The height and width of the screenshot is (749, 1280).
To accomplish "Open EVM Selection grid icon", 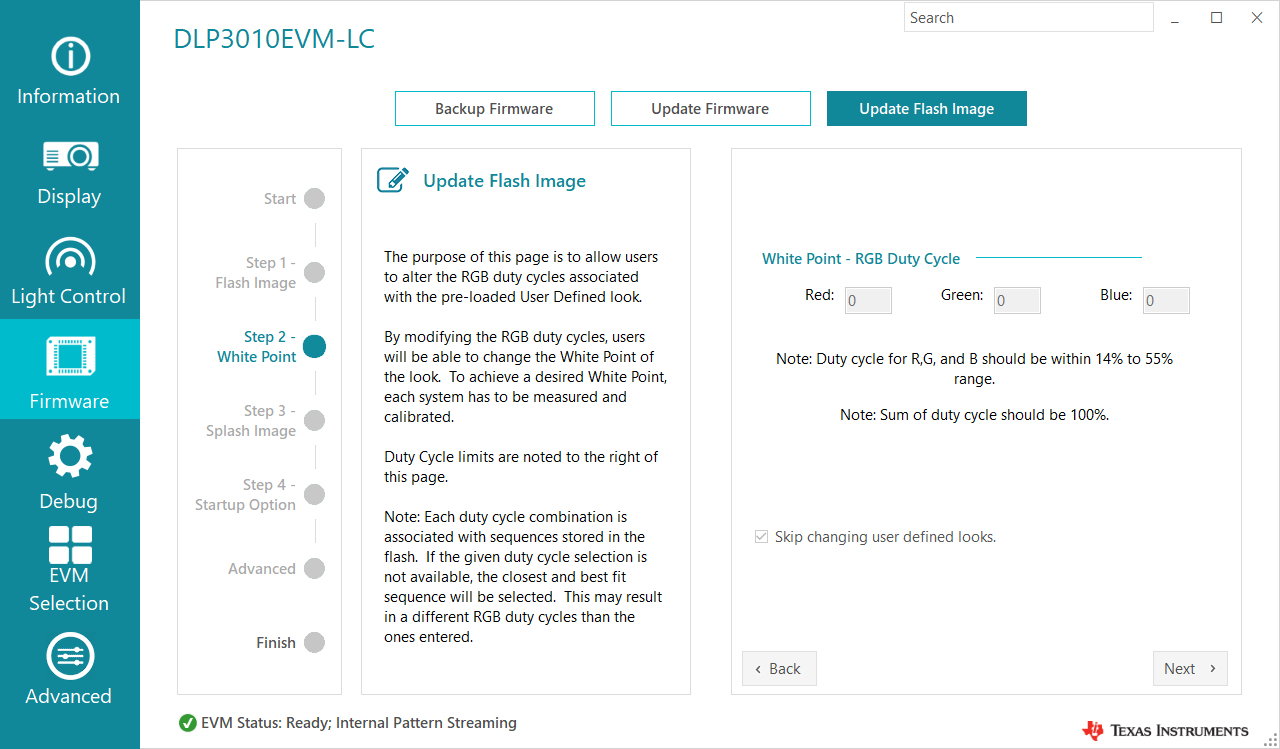I will click(70, 545).
